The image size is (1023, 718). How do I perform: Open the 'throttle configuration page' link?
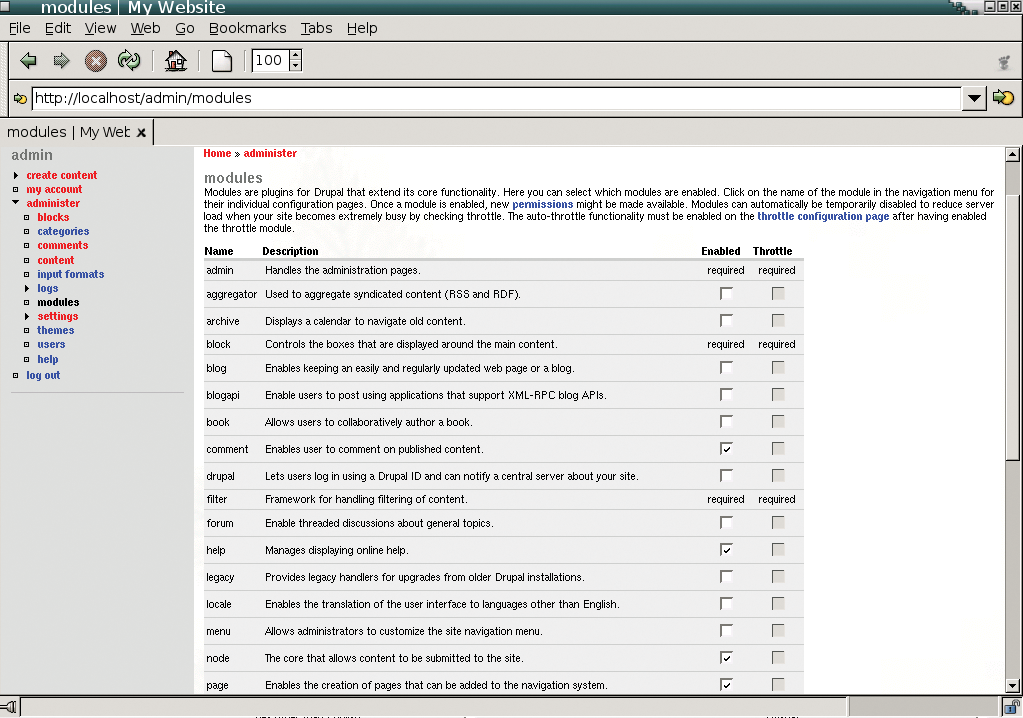(823, 217)
